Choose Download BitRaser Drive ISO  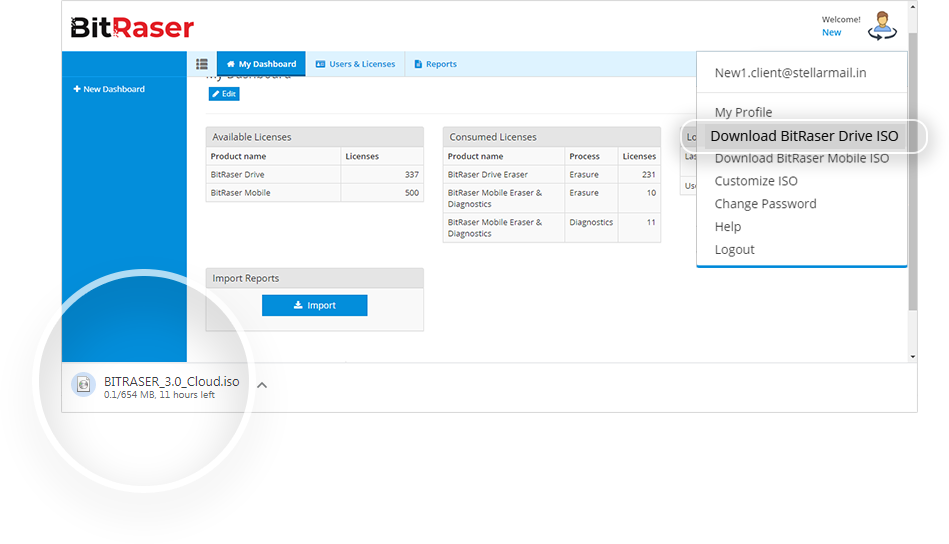click(x=804, y=136)
